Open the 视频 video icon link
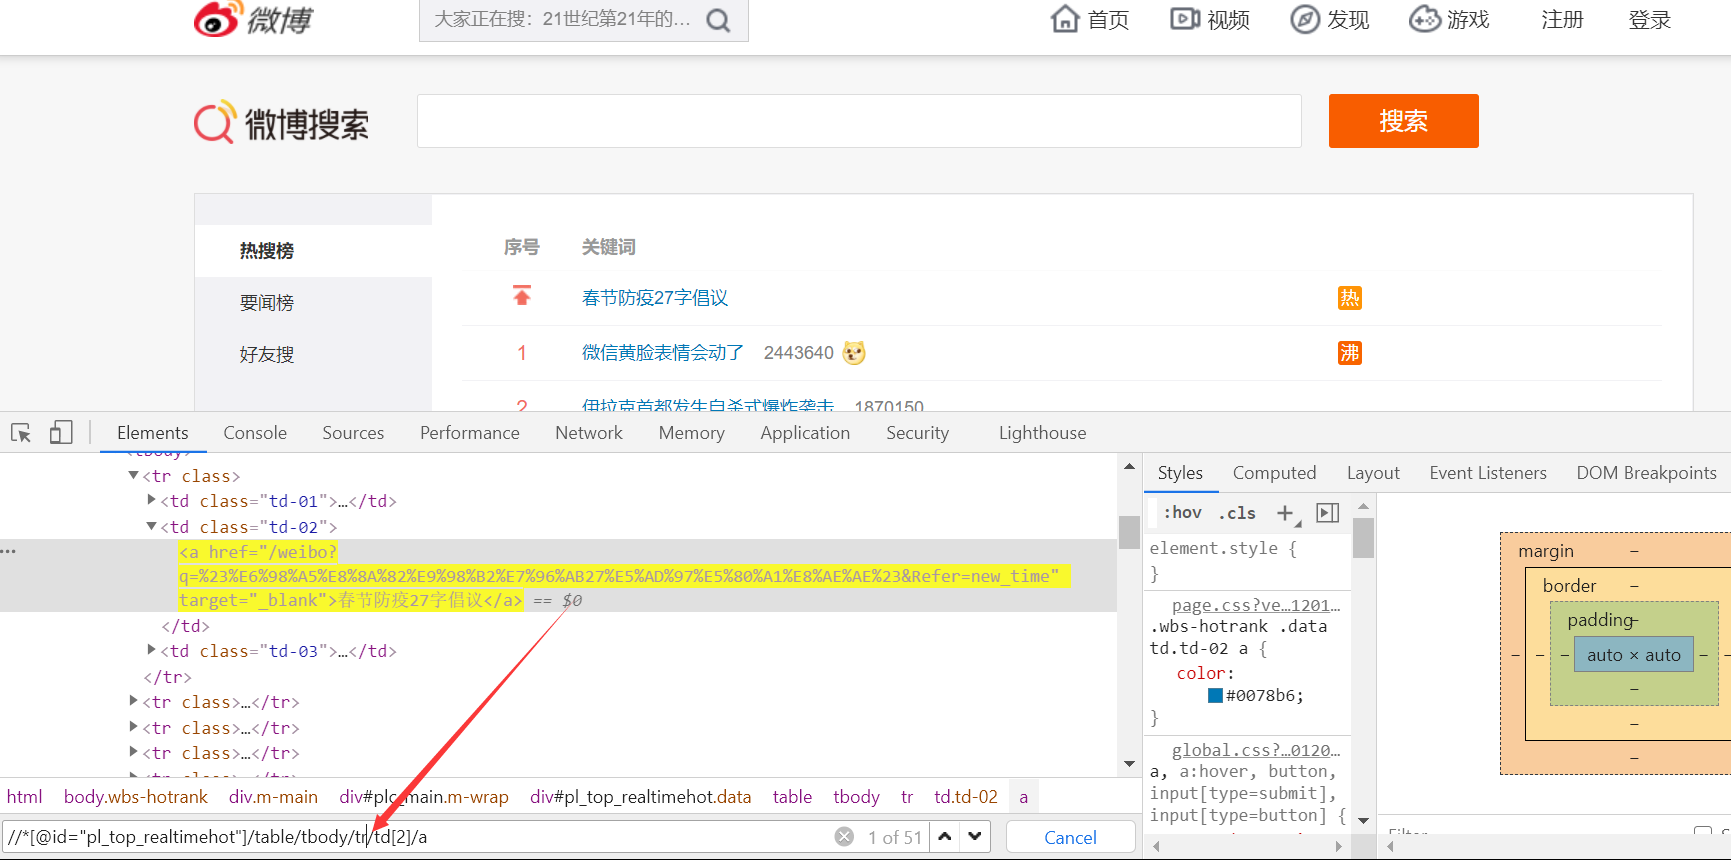 point(1185,19)
